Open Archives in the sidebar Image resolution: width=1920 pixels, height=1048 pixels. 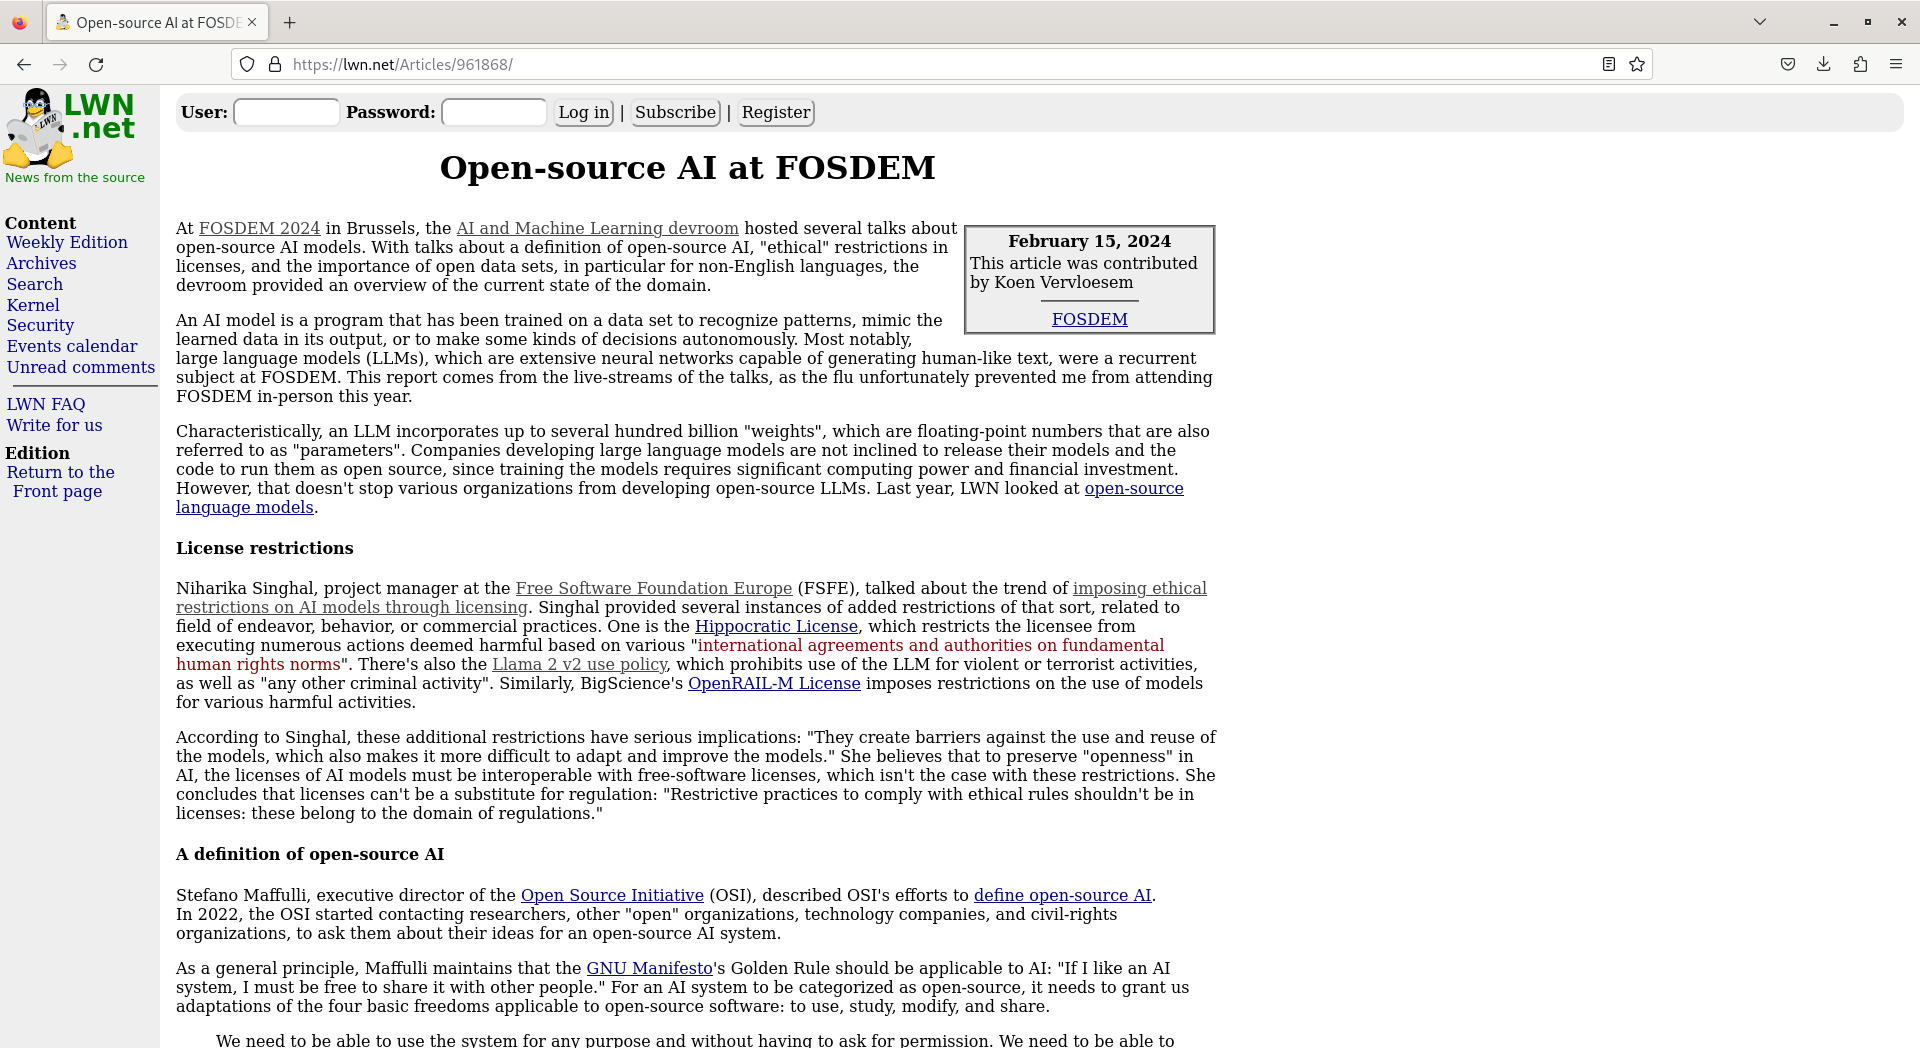(x=41, y=263)
